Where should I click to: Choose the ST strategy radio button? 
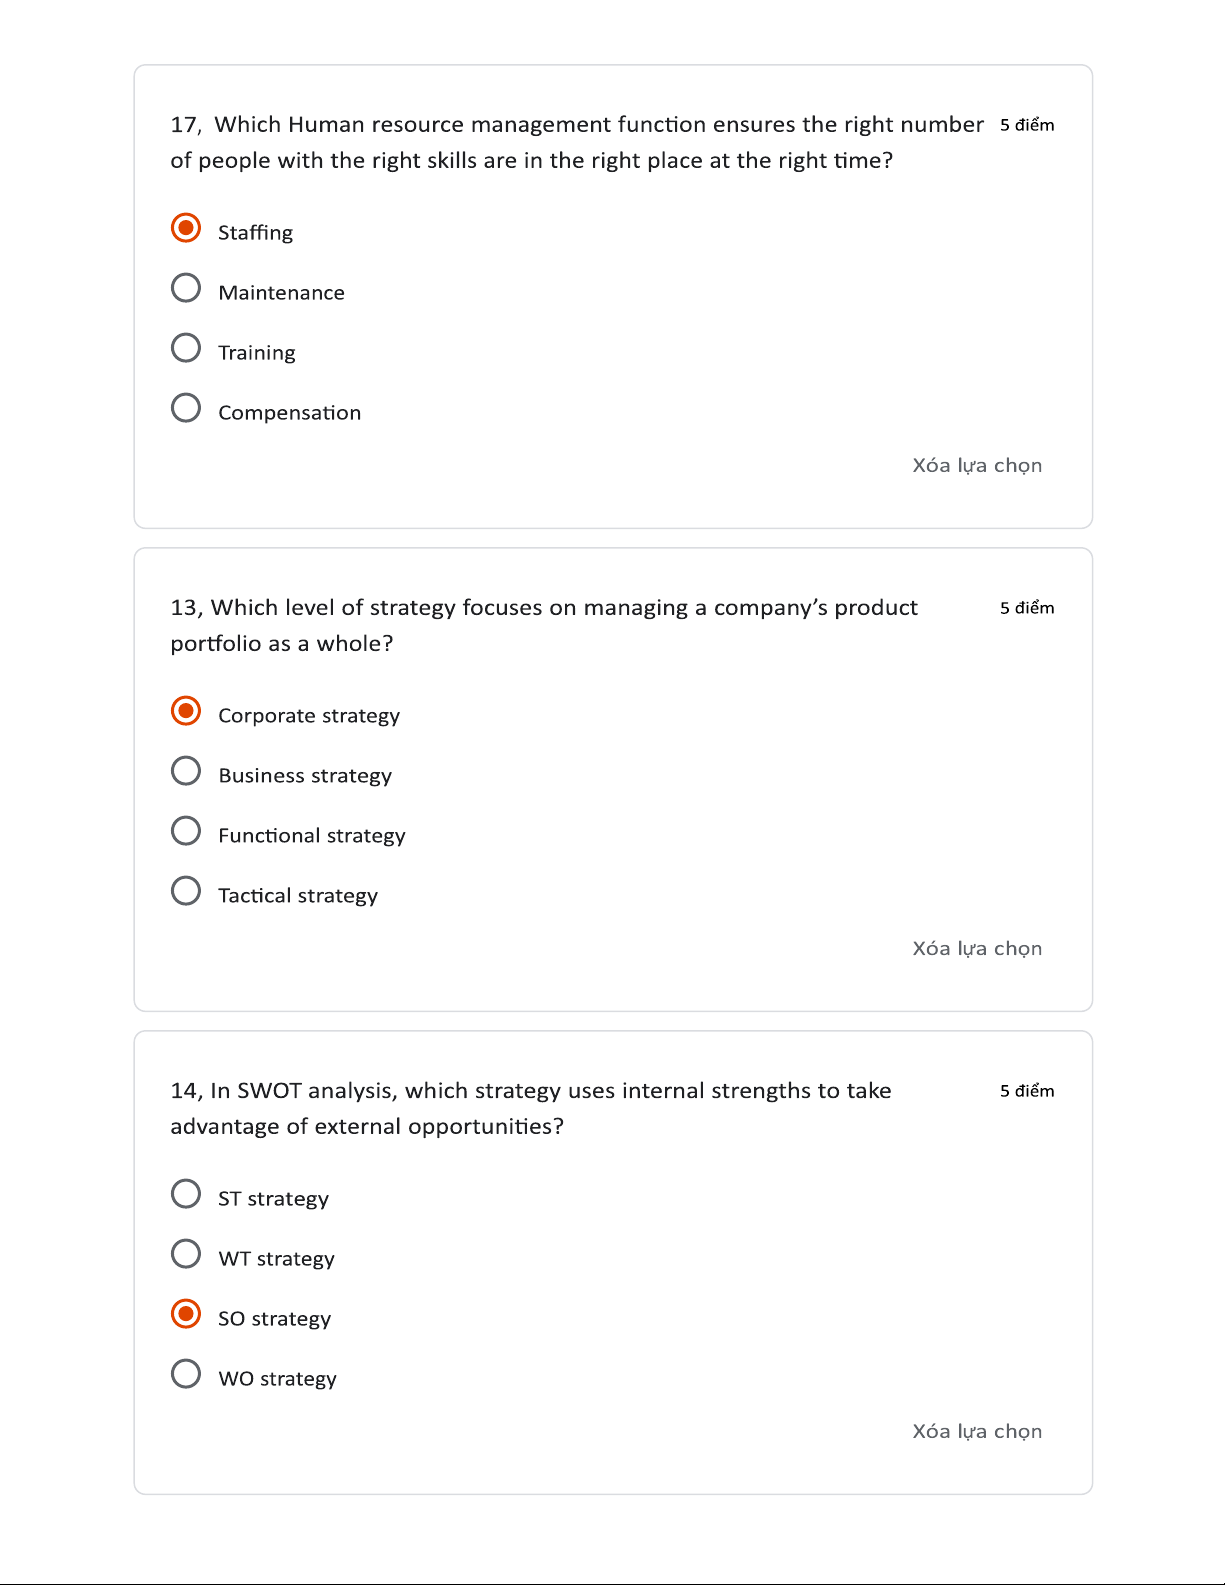186,1194
